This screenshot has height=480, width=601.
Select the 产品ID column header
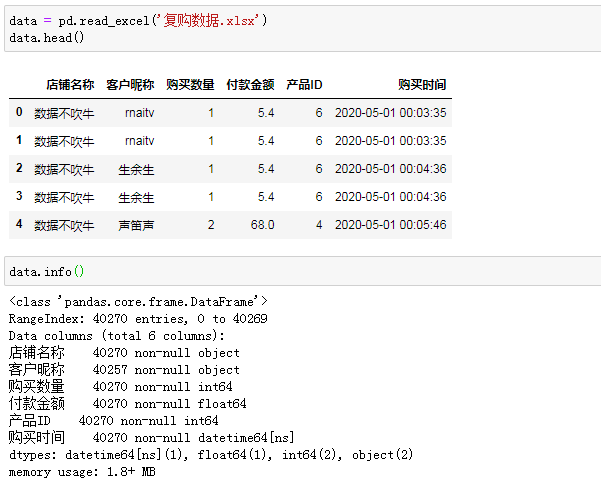click(x=304, y=84)
